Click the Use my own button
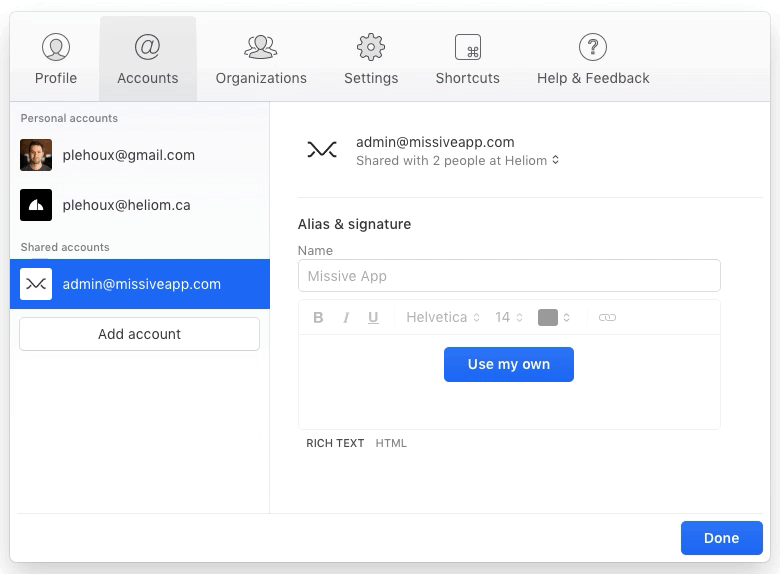Screen dimensions: 780x574 click(508, 365)
